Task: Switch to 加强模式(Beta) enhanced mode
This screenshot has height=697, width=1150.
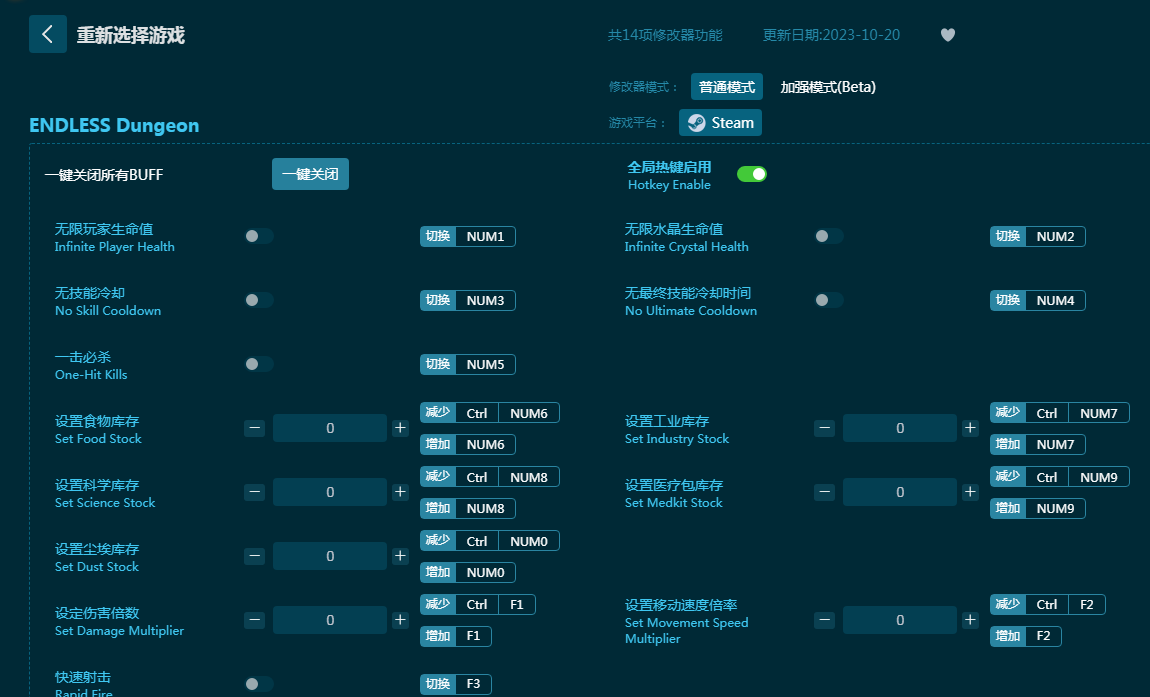Action: point(828,87)
